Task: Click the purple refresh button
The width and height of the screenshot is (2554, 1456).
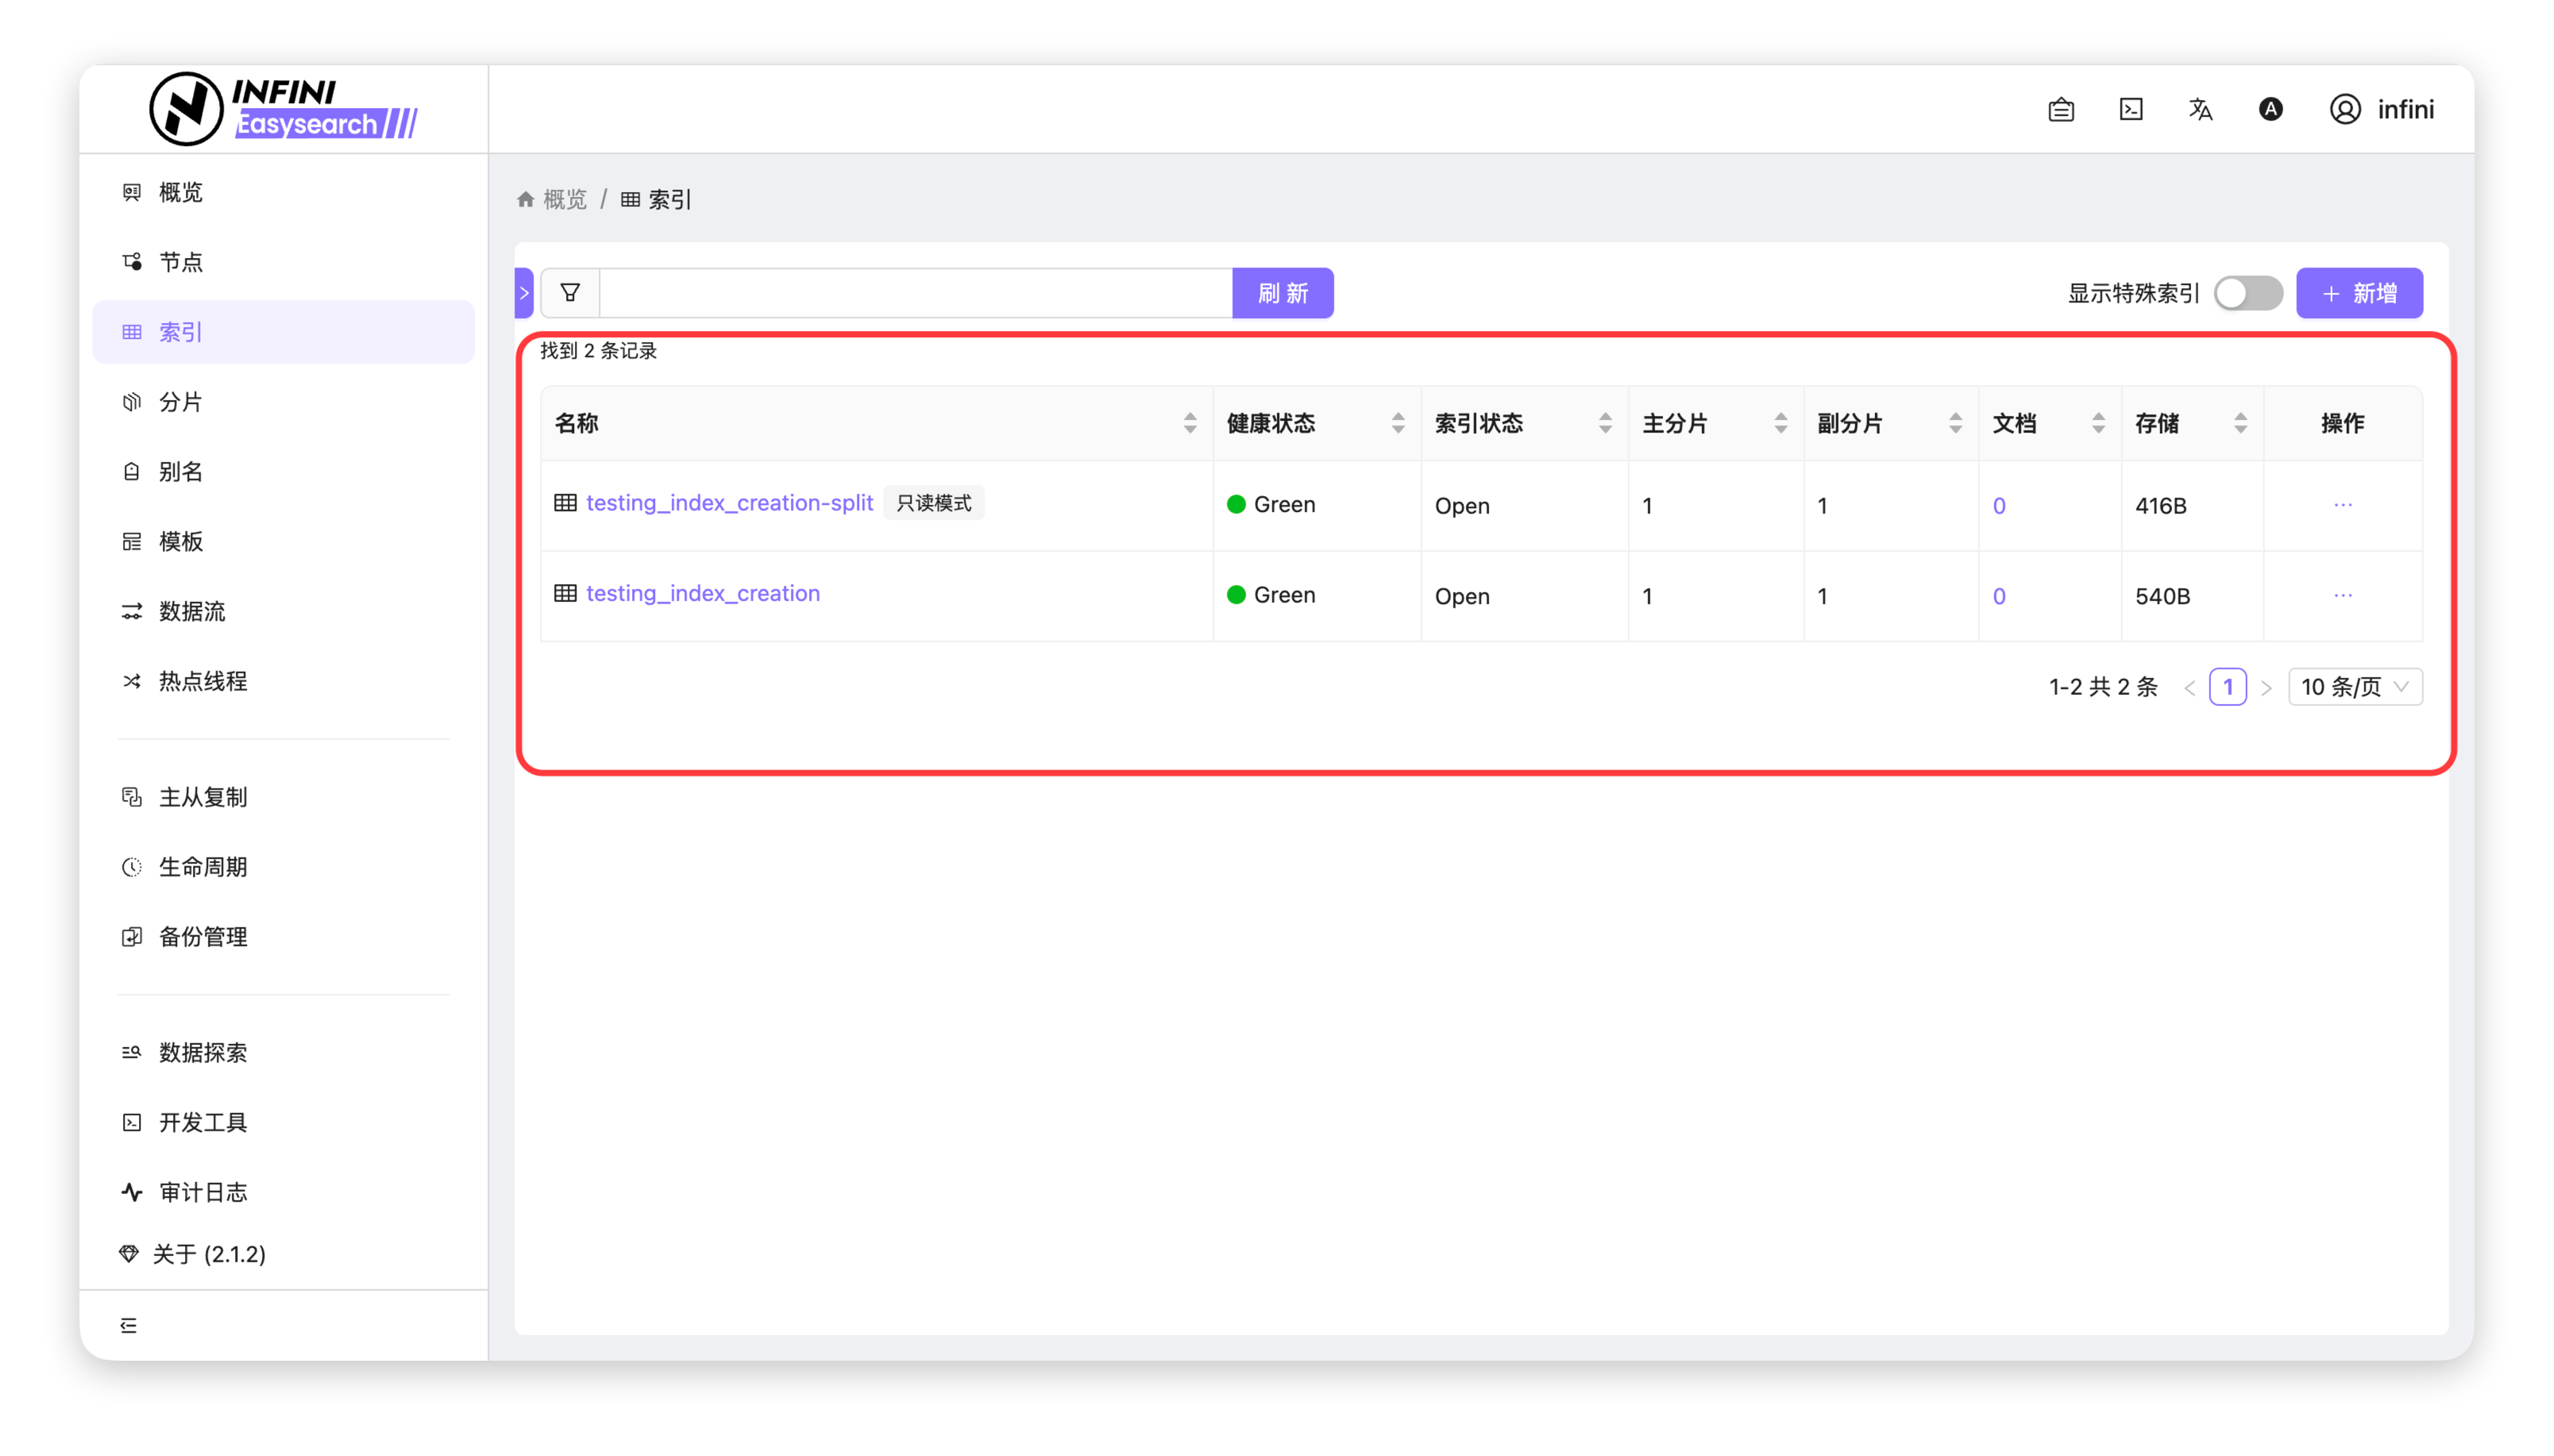Action: pyautogui.click(x=1282, y=293)
